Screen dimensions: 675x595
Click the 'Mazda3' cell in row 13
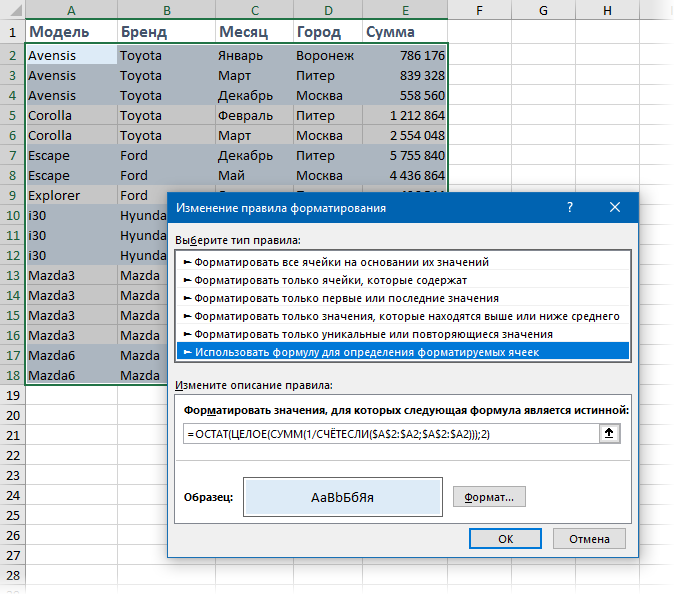click(x=71, y=275)
